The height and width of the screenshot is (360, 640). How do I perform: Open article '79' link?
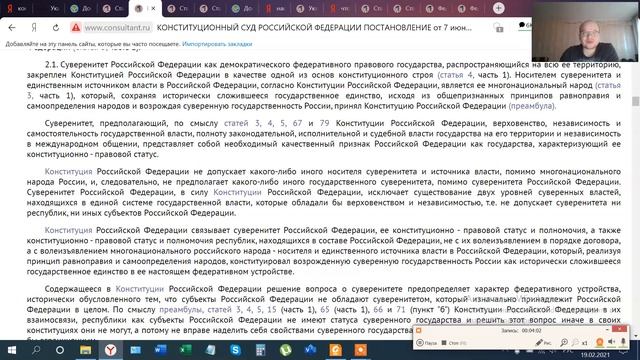pyautogui.click(x=324, y=123)
